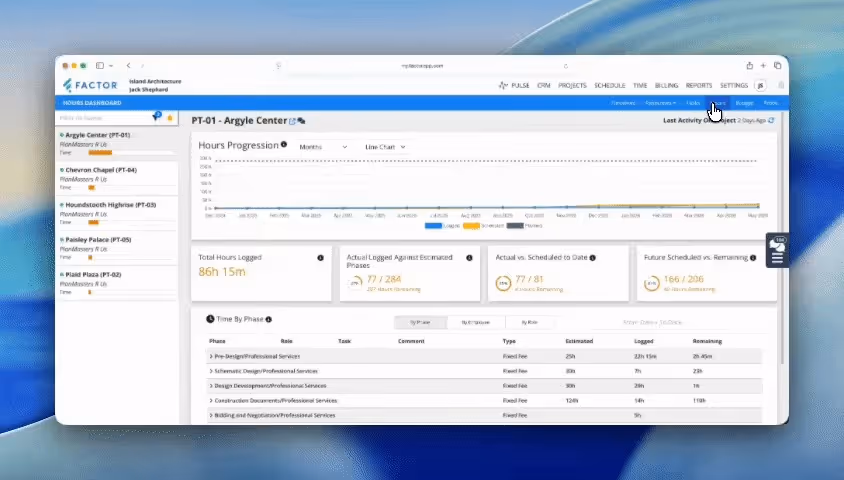This screenshot has width=844, height=480.
Task: Select the Budget tab in blue bar
Action: point(744,103)
